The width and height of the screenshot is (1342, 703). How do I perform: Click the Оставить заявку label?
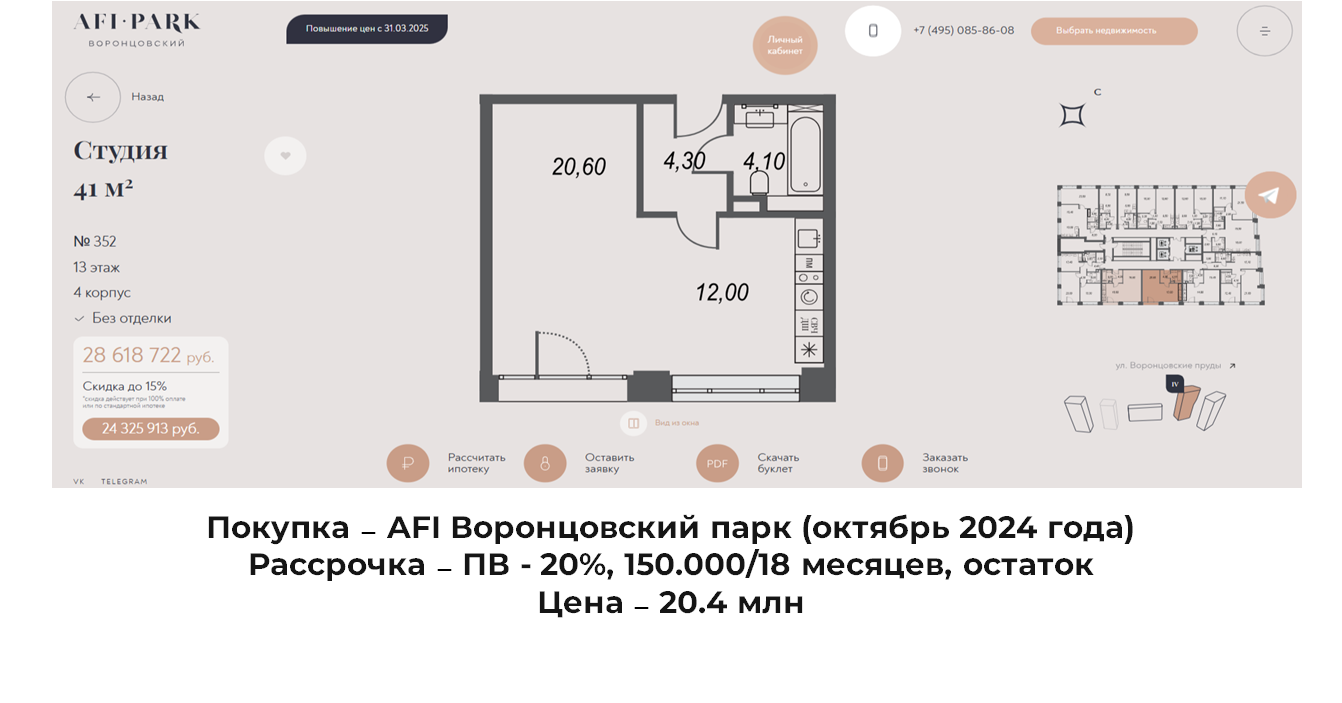click(610, 463)
